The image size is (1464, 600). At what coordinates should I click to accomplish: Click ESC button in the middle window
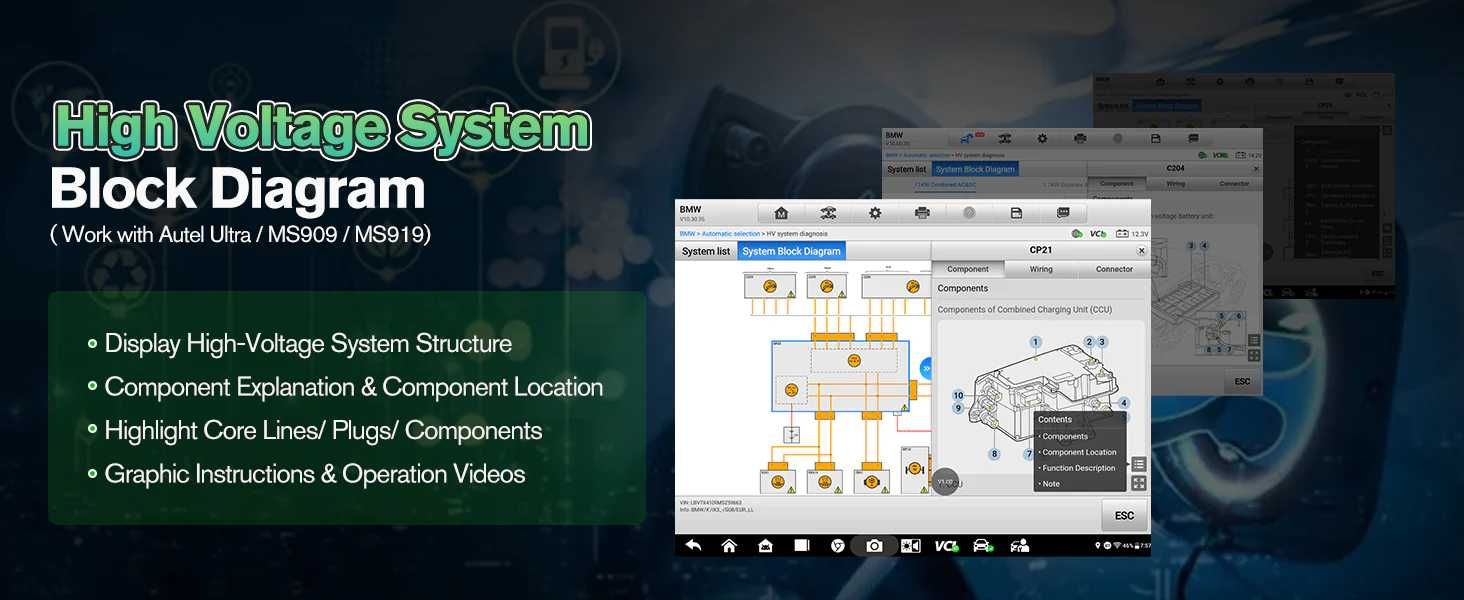pos(1242,381)
